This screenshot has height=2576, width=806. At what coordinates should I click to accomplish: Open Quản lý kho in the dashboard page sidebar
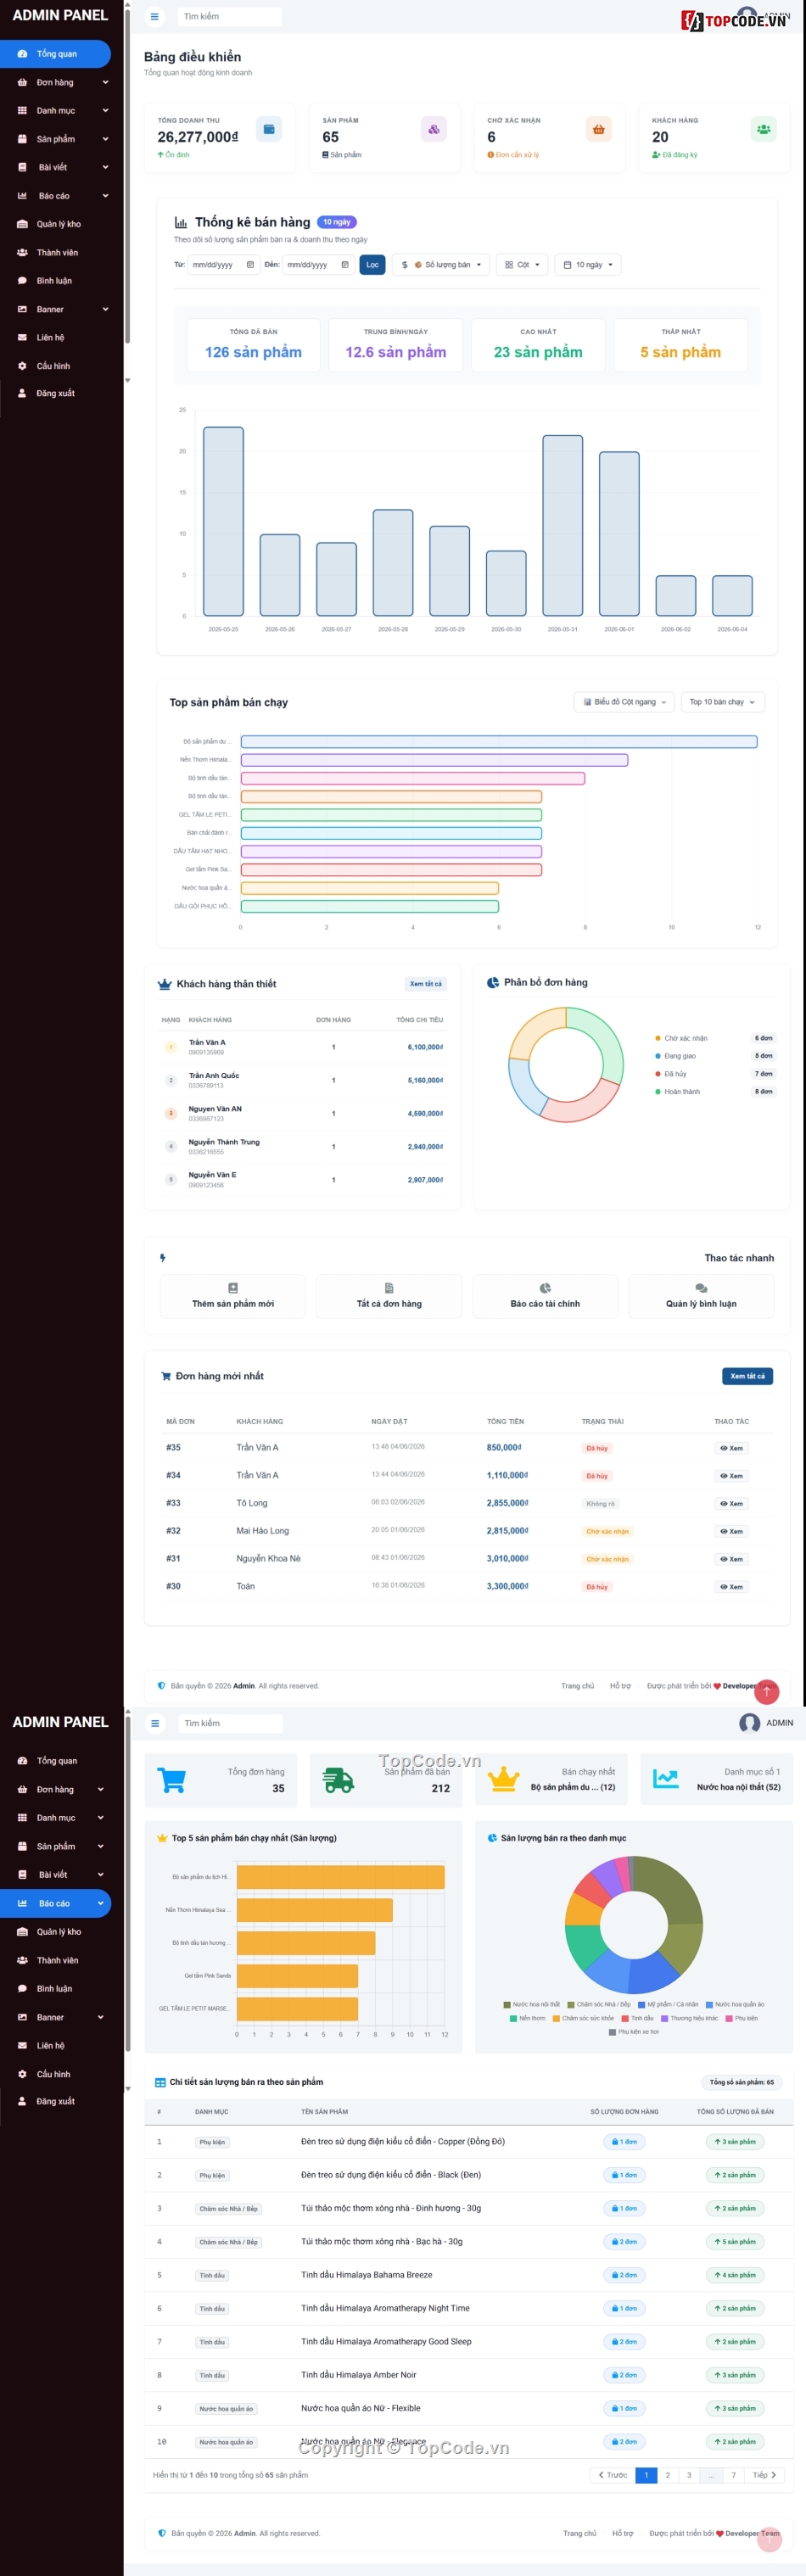pos(58,224)
